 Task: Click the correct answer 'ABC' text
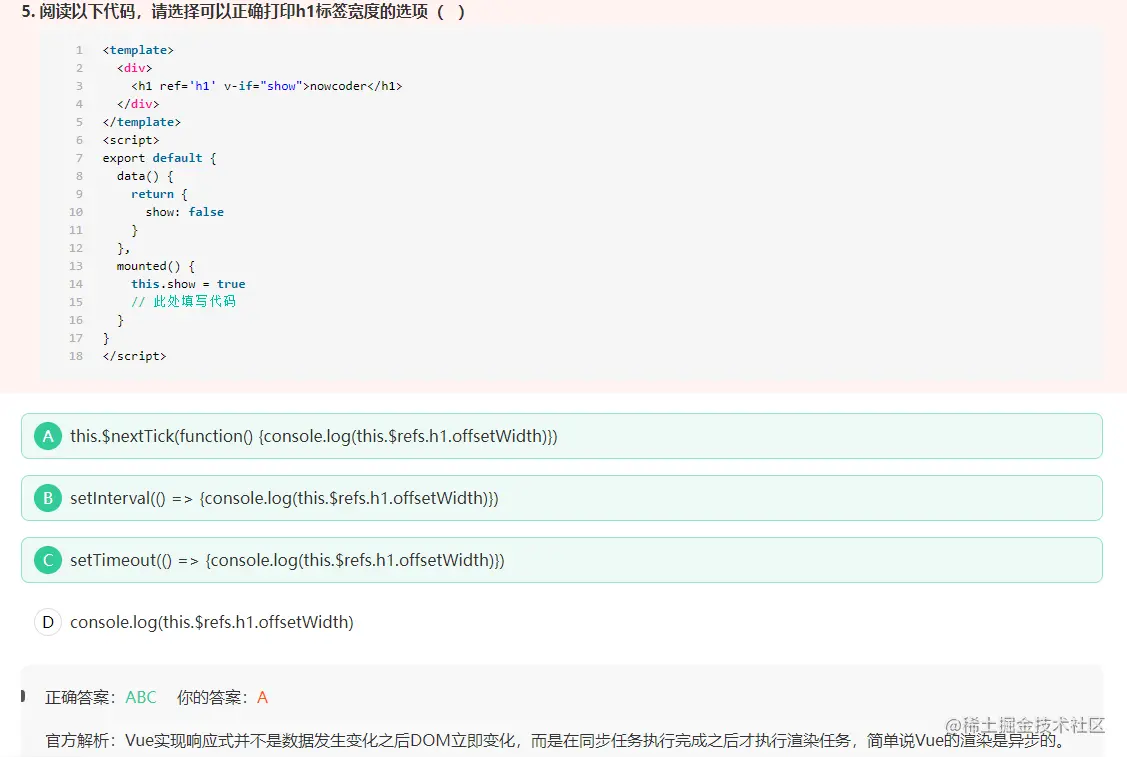pos(141,697)
